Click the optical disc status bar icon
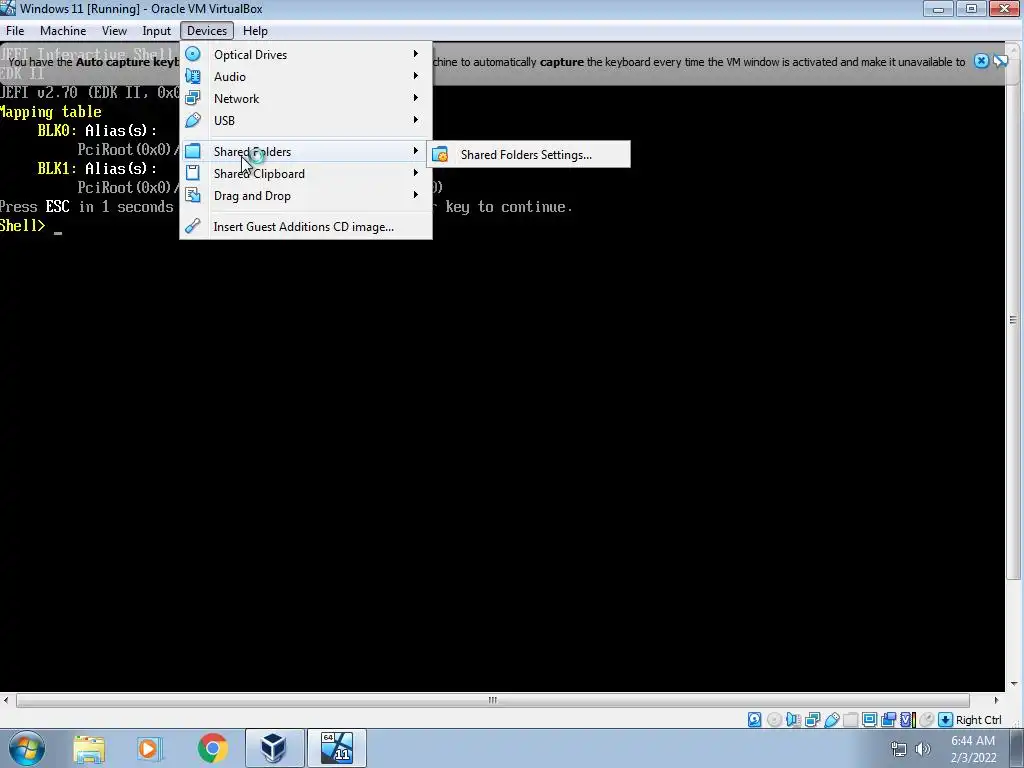The width and height of the screenshot is (1024, 768). coord(774,720)
